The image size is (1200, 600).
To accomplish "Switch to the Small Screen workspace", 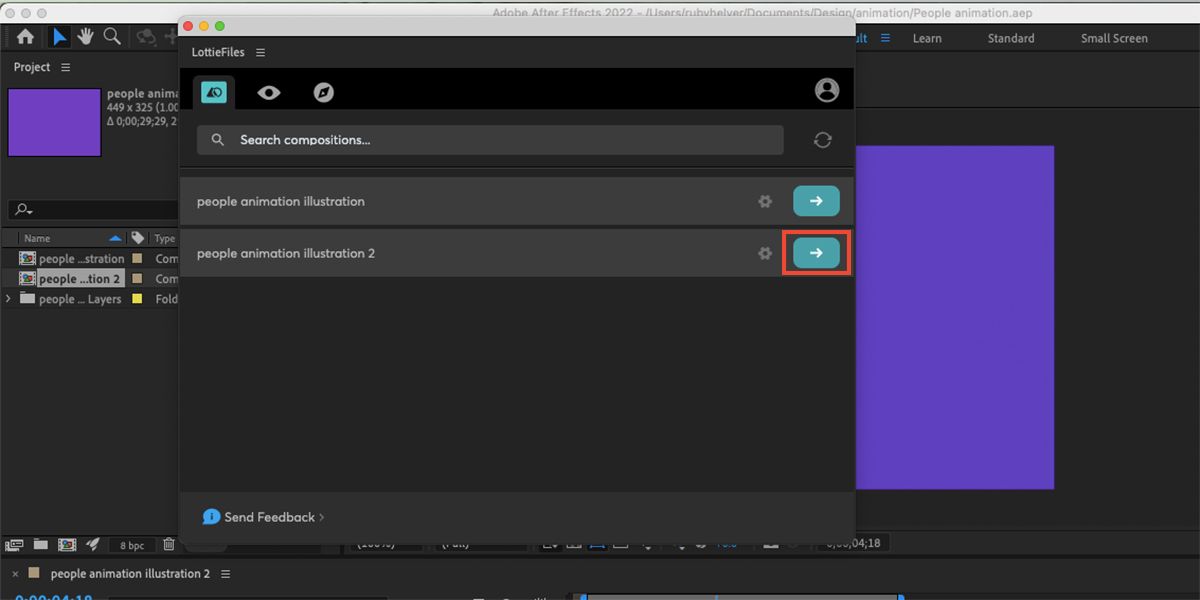I will click(x=1114, y=38).
